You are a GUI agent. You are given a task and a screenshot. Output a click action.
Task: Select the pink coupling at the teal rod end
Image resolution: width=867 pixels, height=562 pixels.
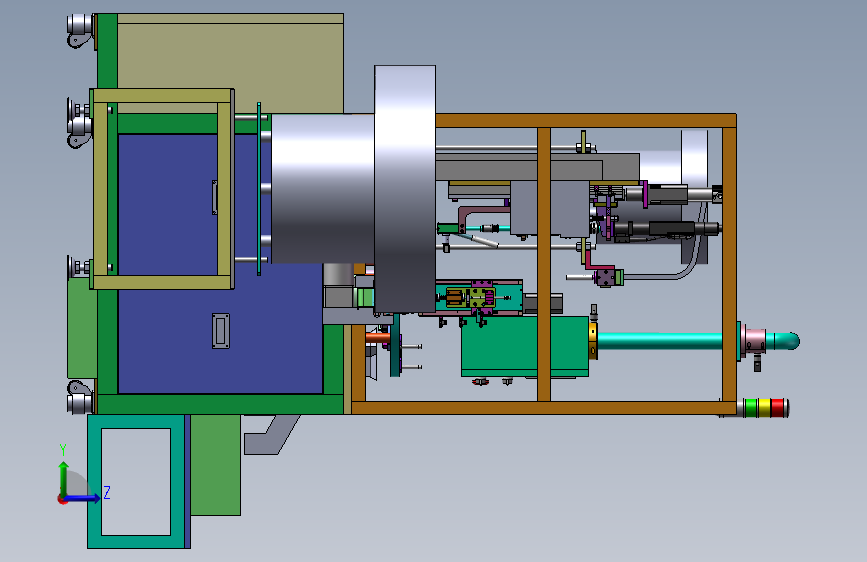[755, 341]
